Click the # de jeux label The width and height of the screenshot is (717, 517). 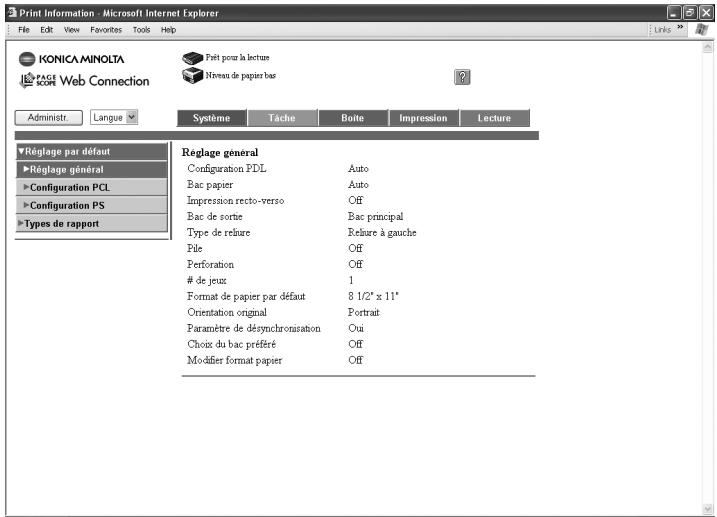[x=207, y=280]
